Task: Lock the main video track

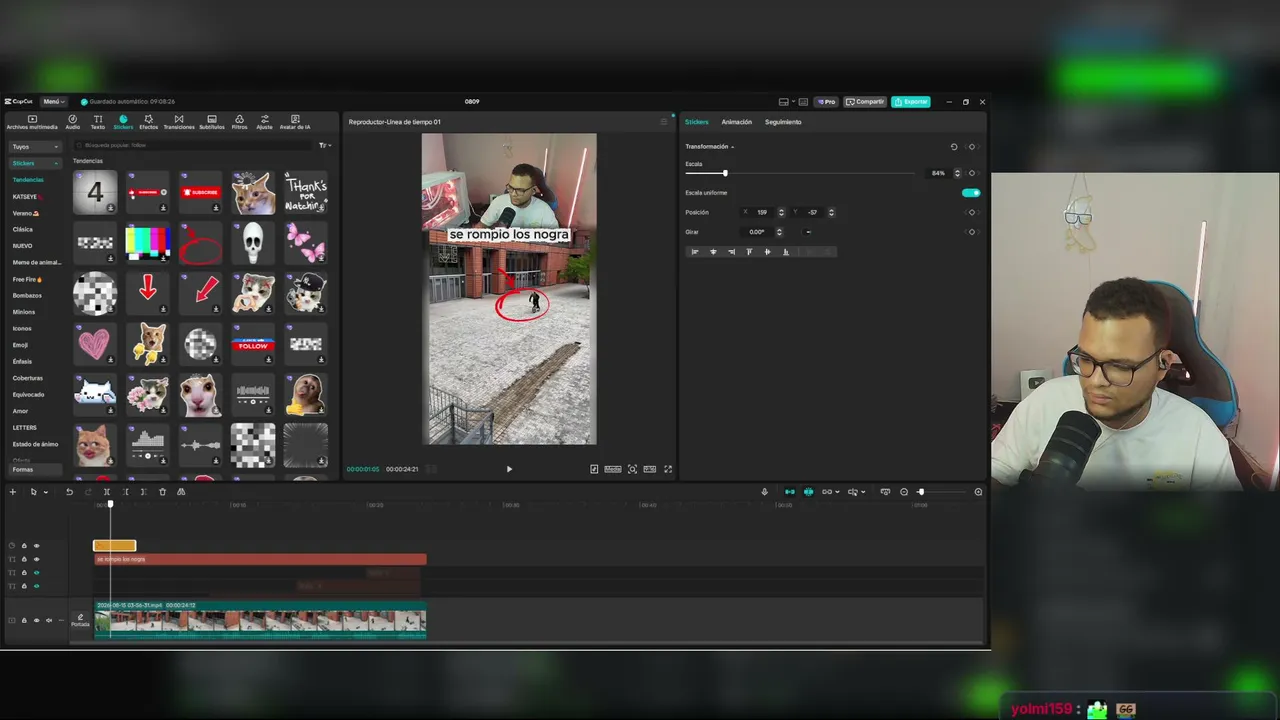Action: coord(24,620)
